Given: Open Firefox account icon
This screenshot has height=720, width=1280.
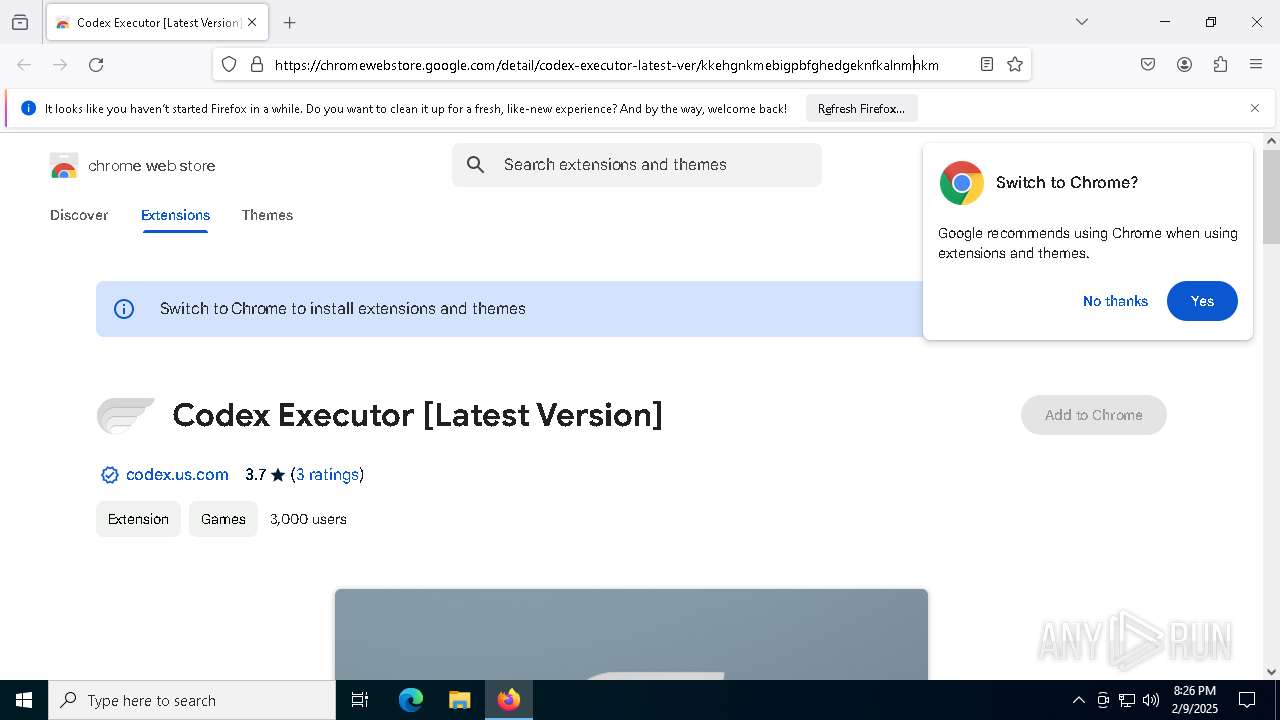Looking at the screenshot, I should pyautogui.click(x=1184, y=64).
